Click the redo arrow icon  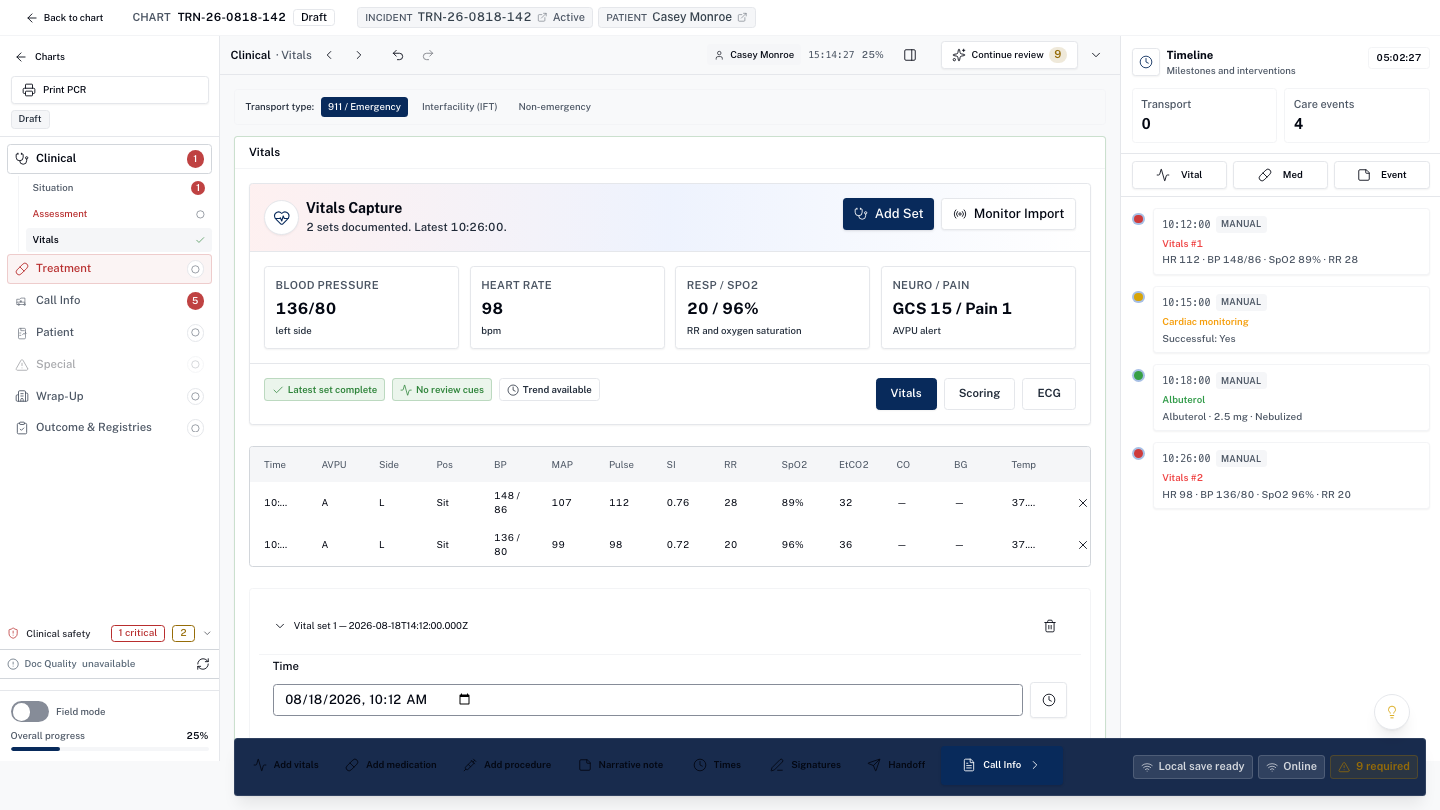428,55
